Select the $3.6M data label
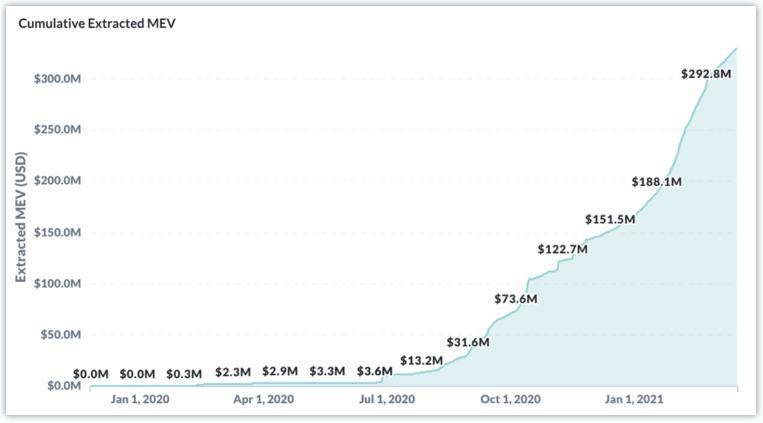The image size is (763, 423). point(375,371)
